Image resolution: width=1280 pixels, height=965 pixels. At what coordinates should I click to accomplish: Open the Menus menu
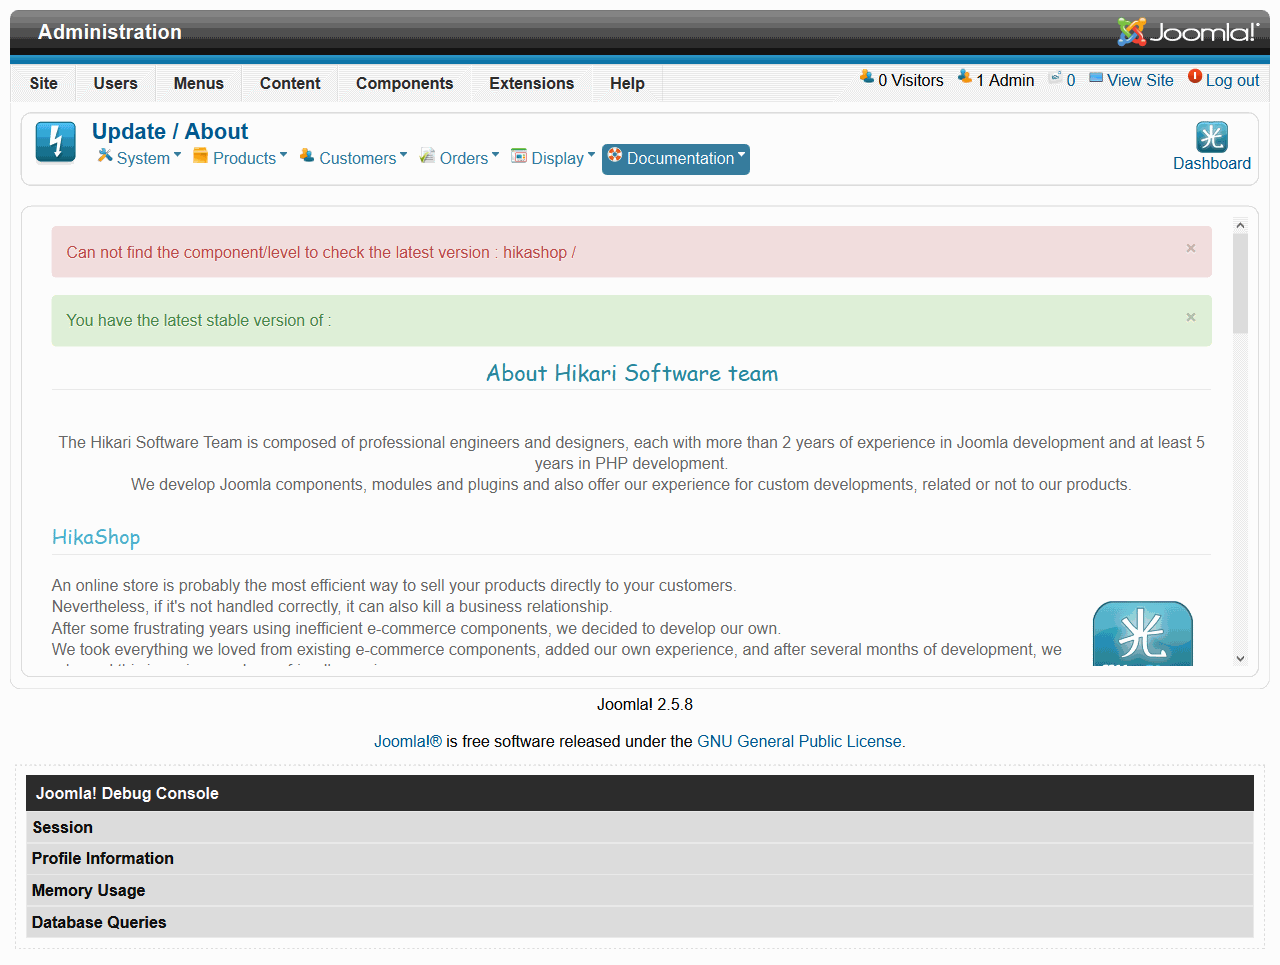(199, 83)
